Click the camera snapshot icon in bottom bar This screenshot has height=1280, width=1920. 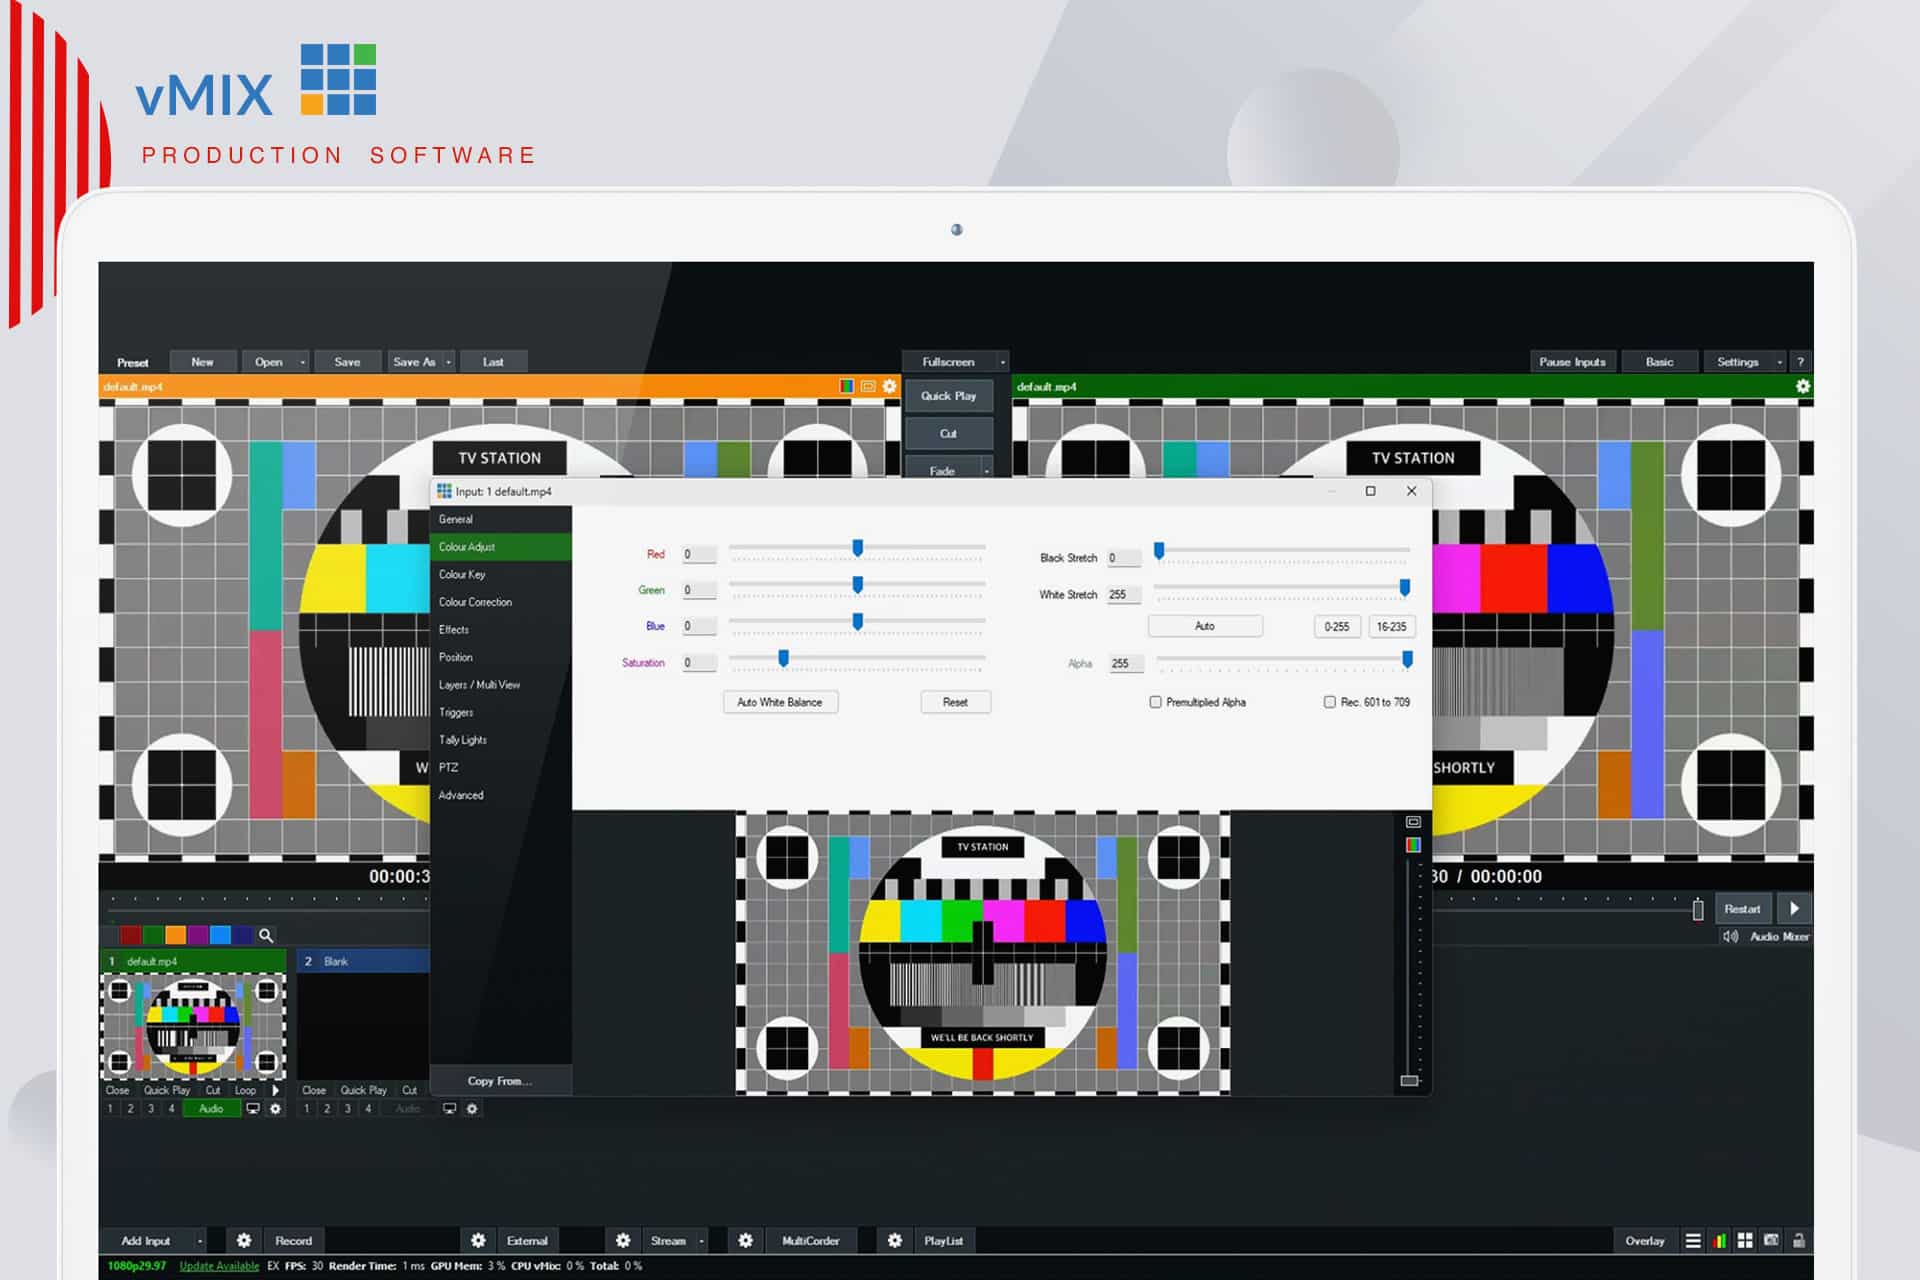1771,1240
